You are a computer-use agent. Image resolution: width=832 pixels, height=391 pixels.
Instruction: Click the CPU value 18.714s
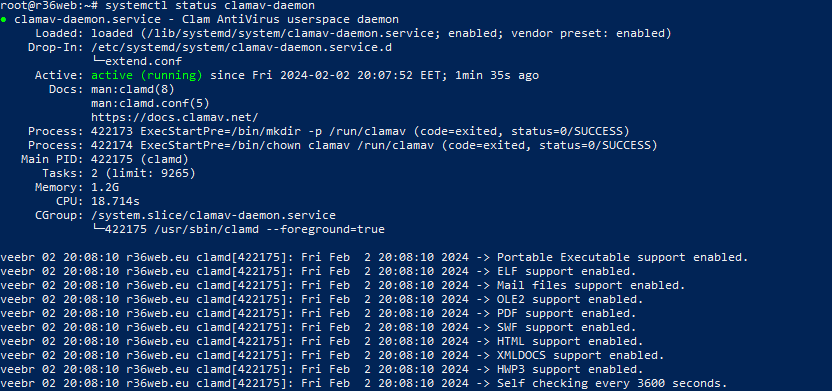[115, 201]
